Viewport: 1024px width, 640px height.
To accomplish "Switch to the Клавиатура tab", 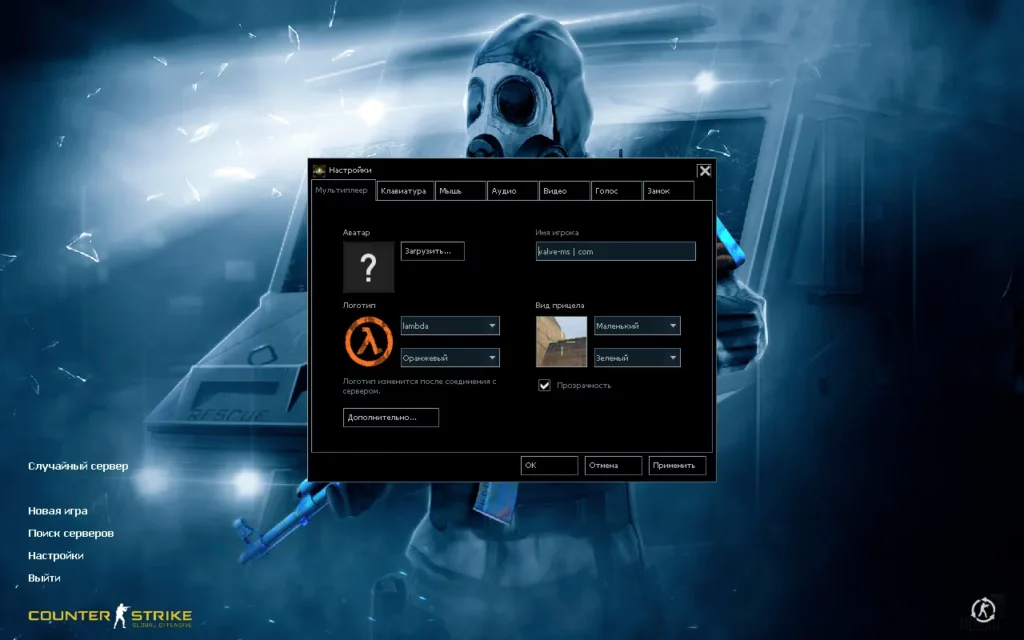I will (x=405, y=191).
